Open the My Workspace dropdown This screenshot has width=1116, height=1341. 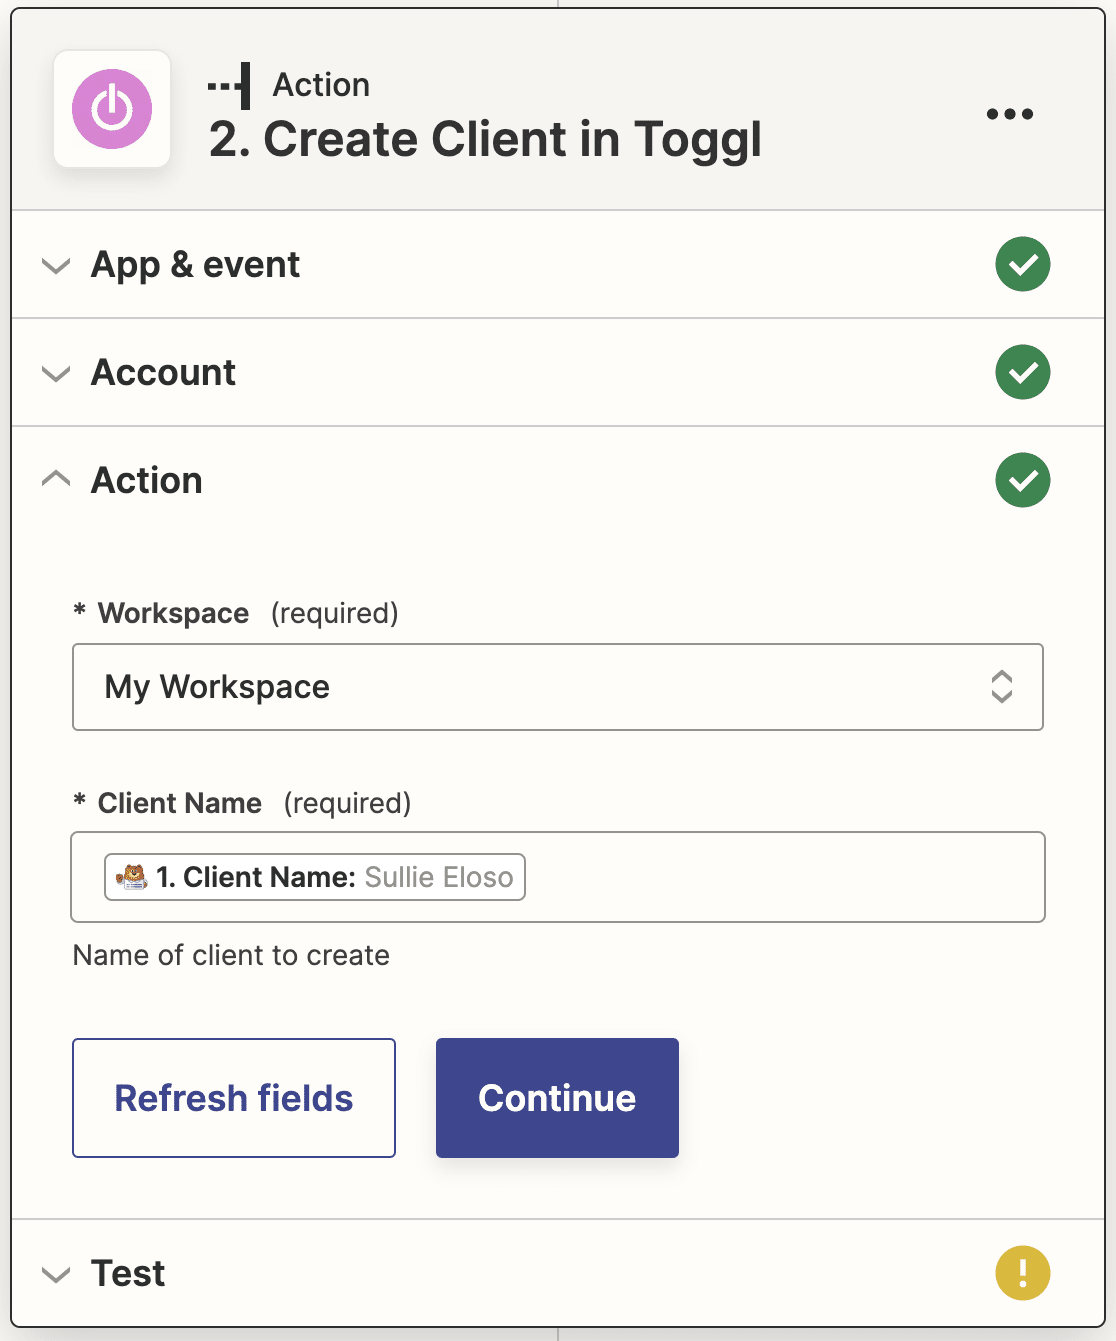(x=558, y=687)
